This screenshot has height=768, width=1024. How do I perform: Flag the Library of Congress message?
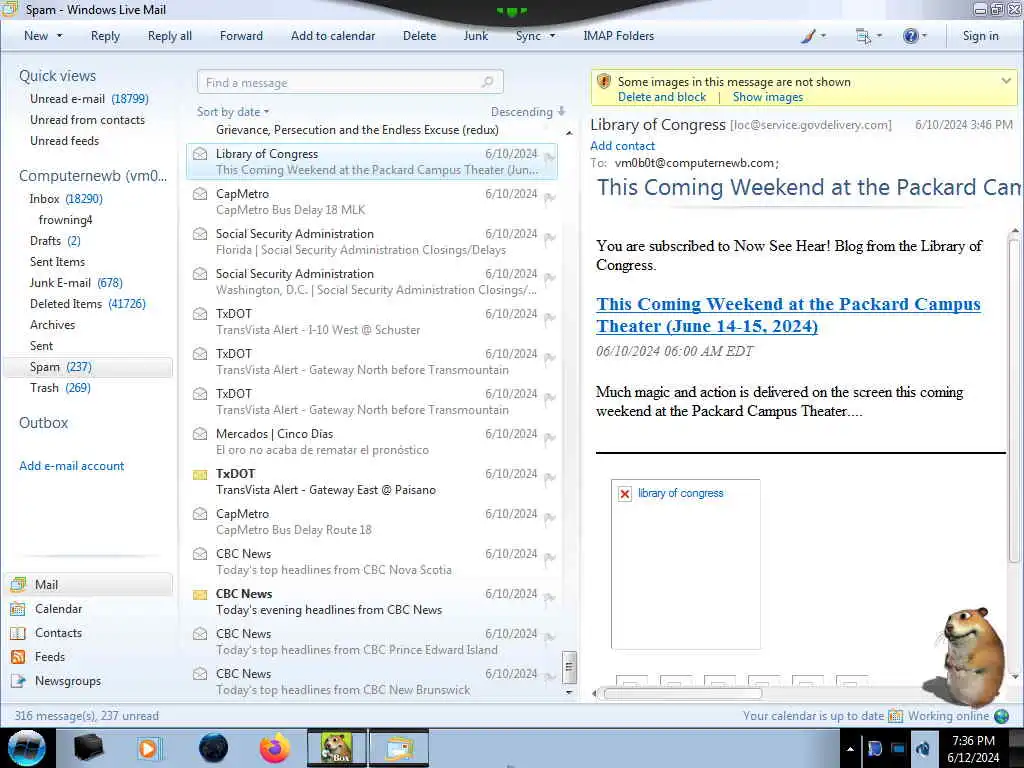point(549,157)
